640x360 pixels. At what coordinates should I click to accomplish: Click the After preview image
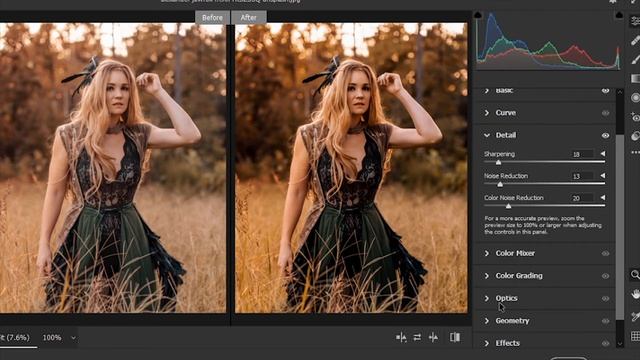(351, 168)
